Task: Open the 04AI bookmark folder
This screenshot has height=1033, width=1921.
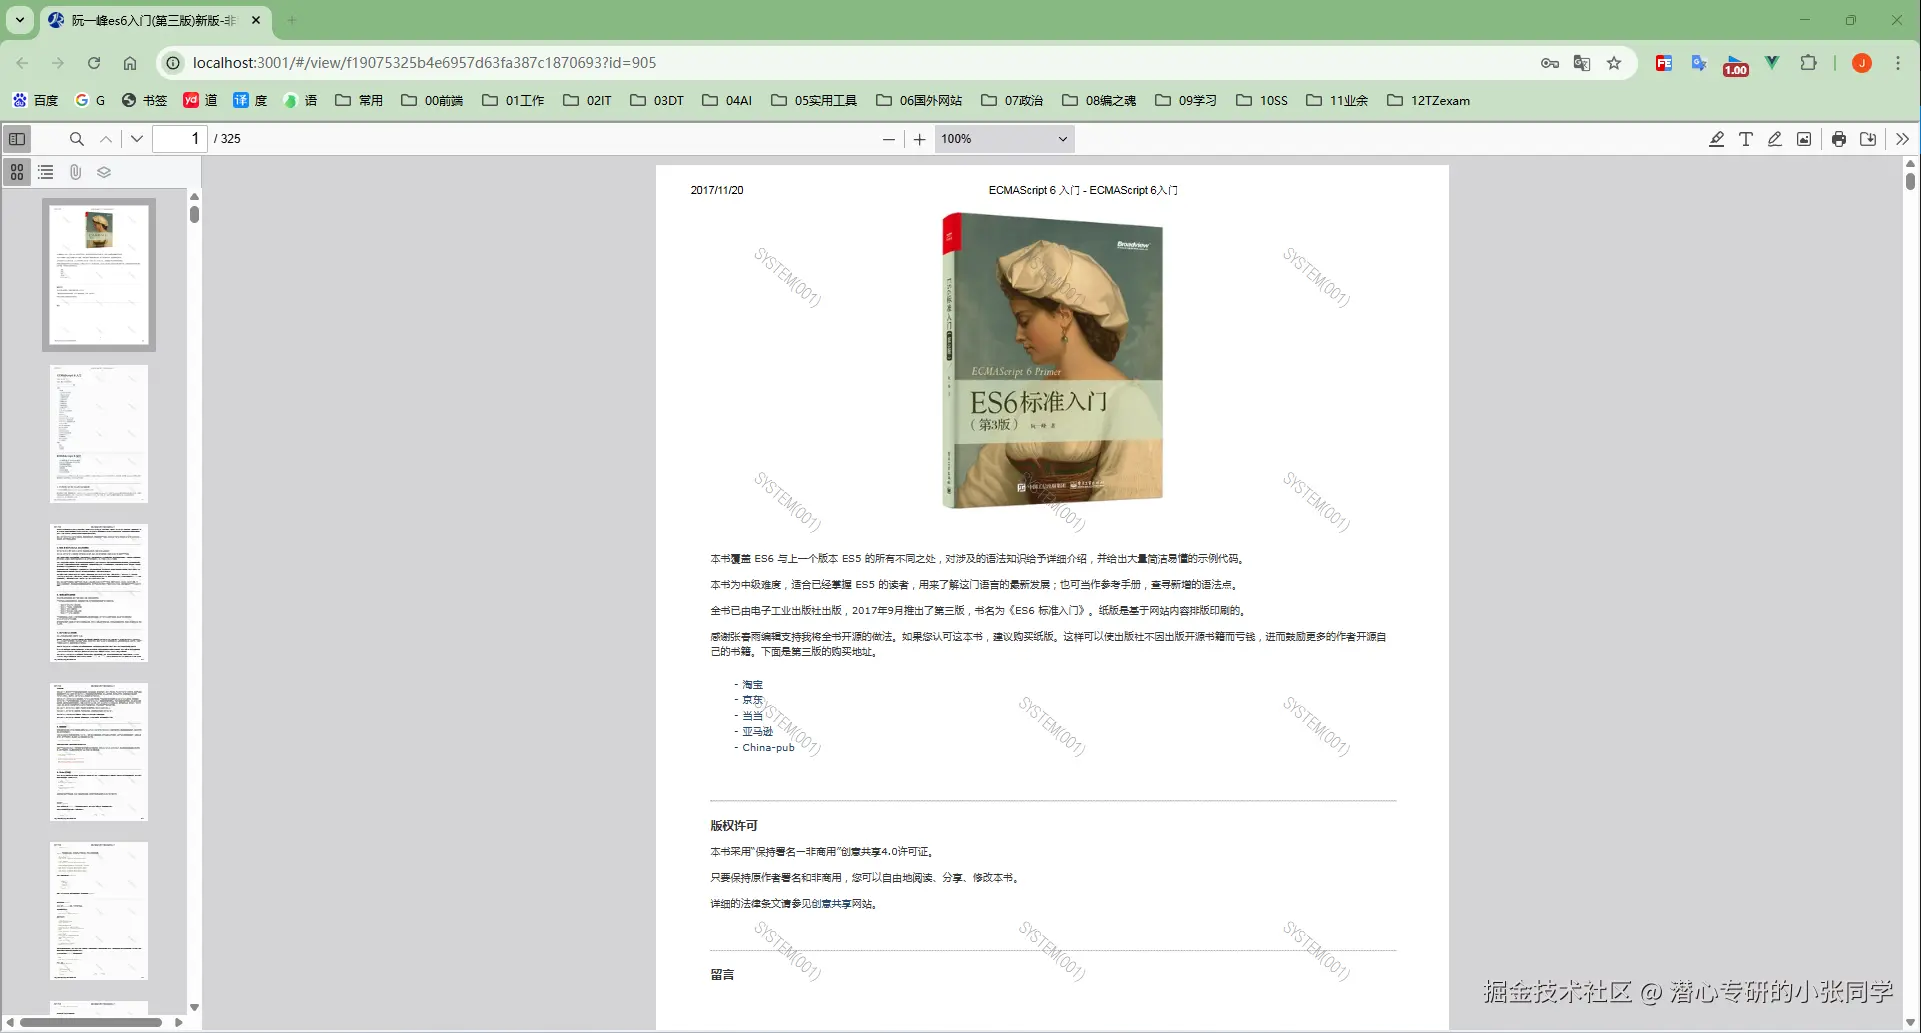Action: coord(727,100)
